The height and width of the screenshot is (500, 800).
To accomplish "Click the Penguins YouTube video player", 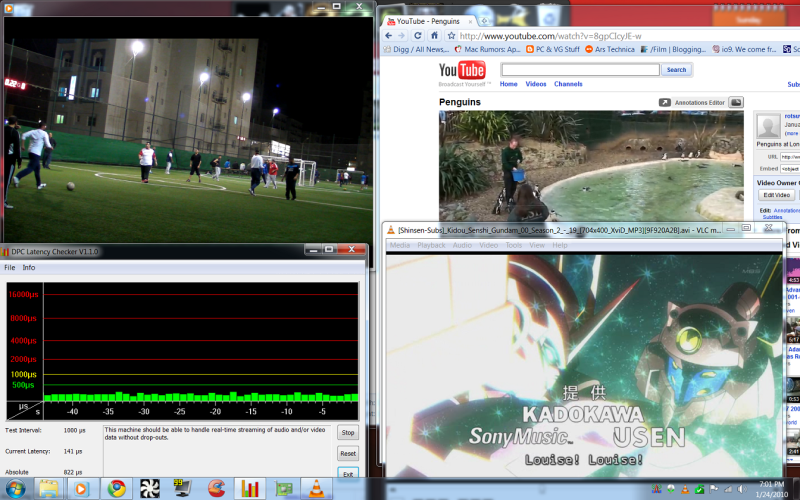I will point(591,166).
